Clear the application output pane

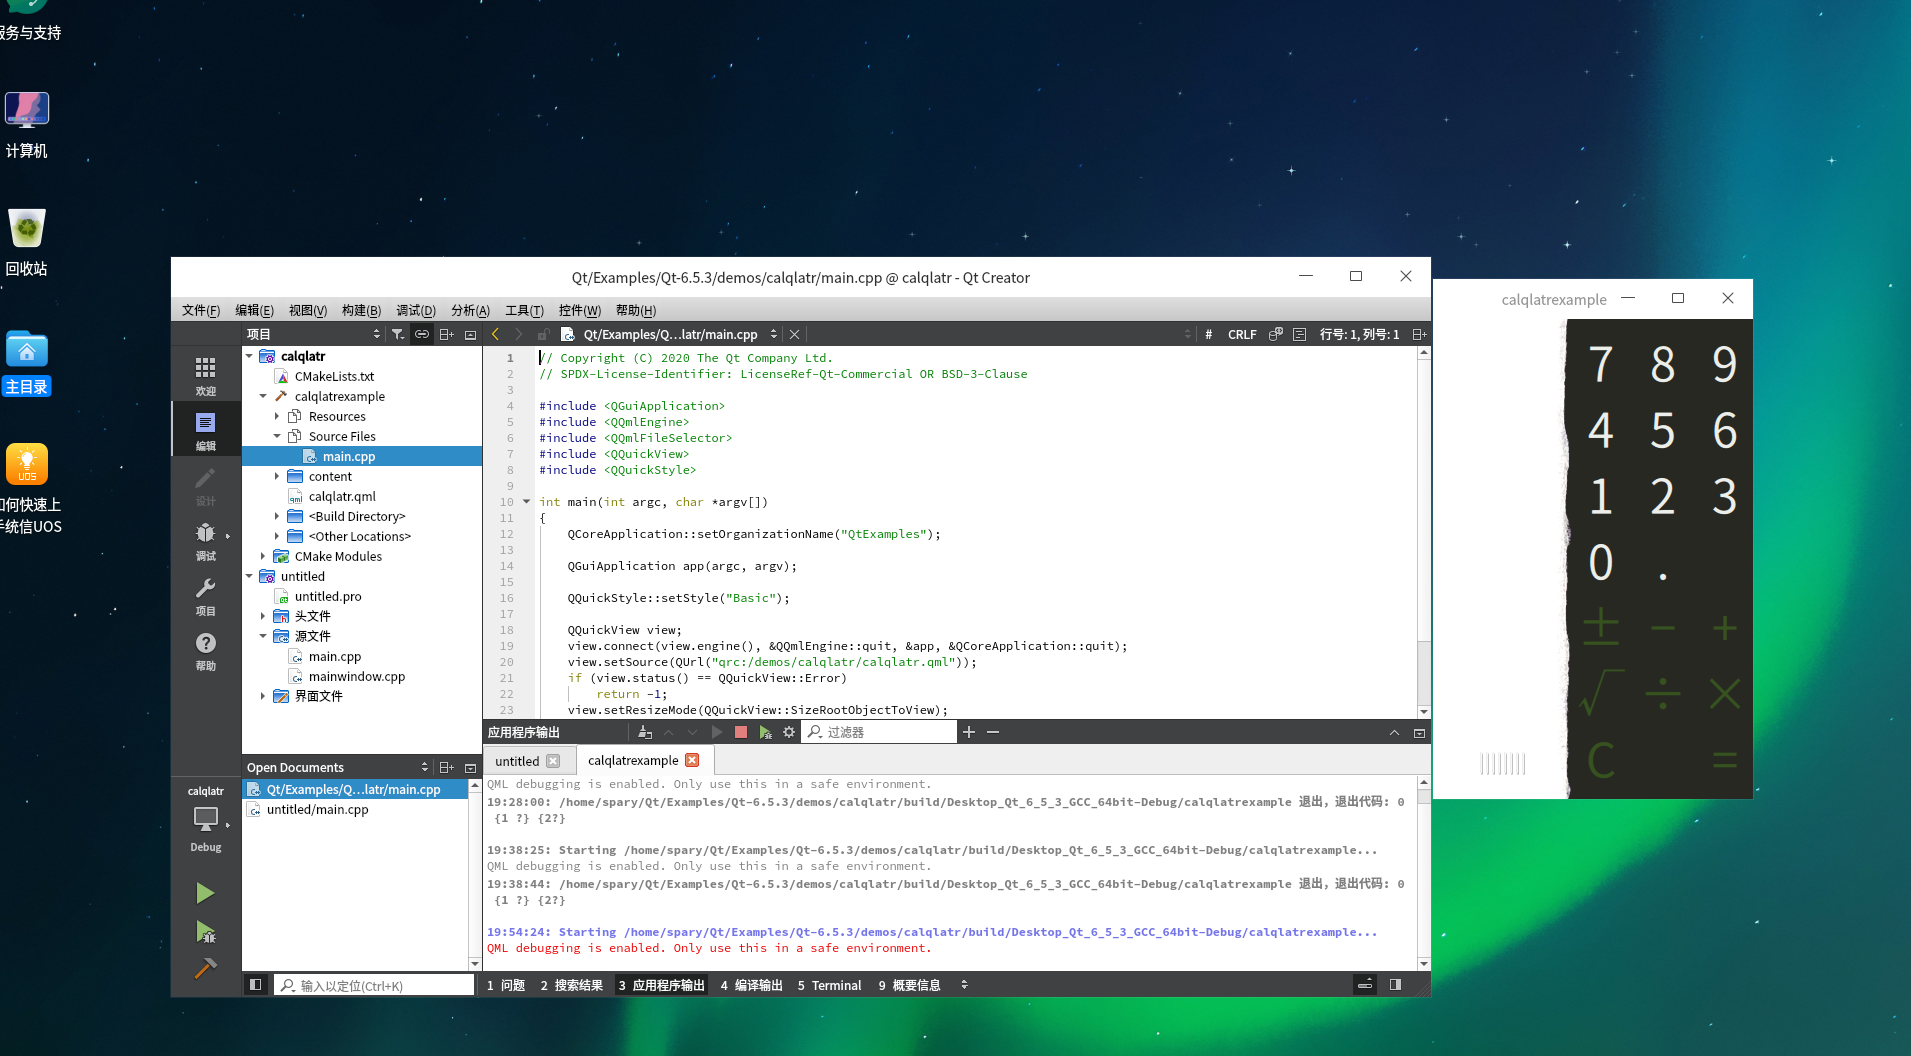tap(645, 732)
